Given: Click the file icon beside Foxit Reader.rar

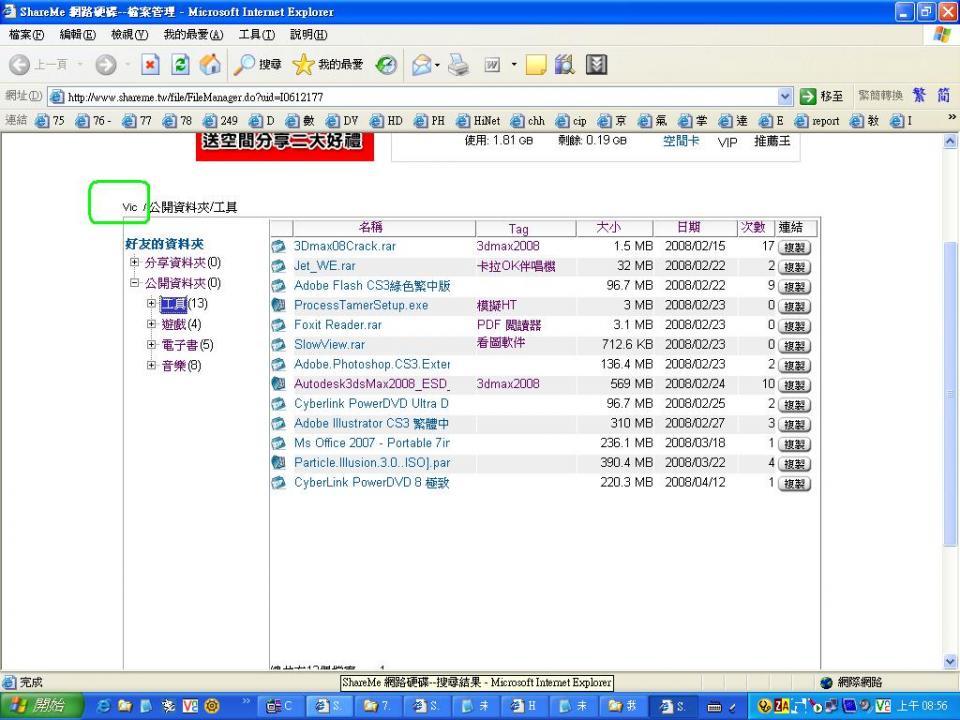Looking at the screenshot, I should click(279, 325).
